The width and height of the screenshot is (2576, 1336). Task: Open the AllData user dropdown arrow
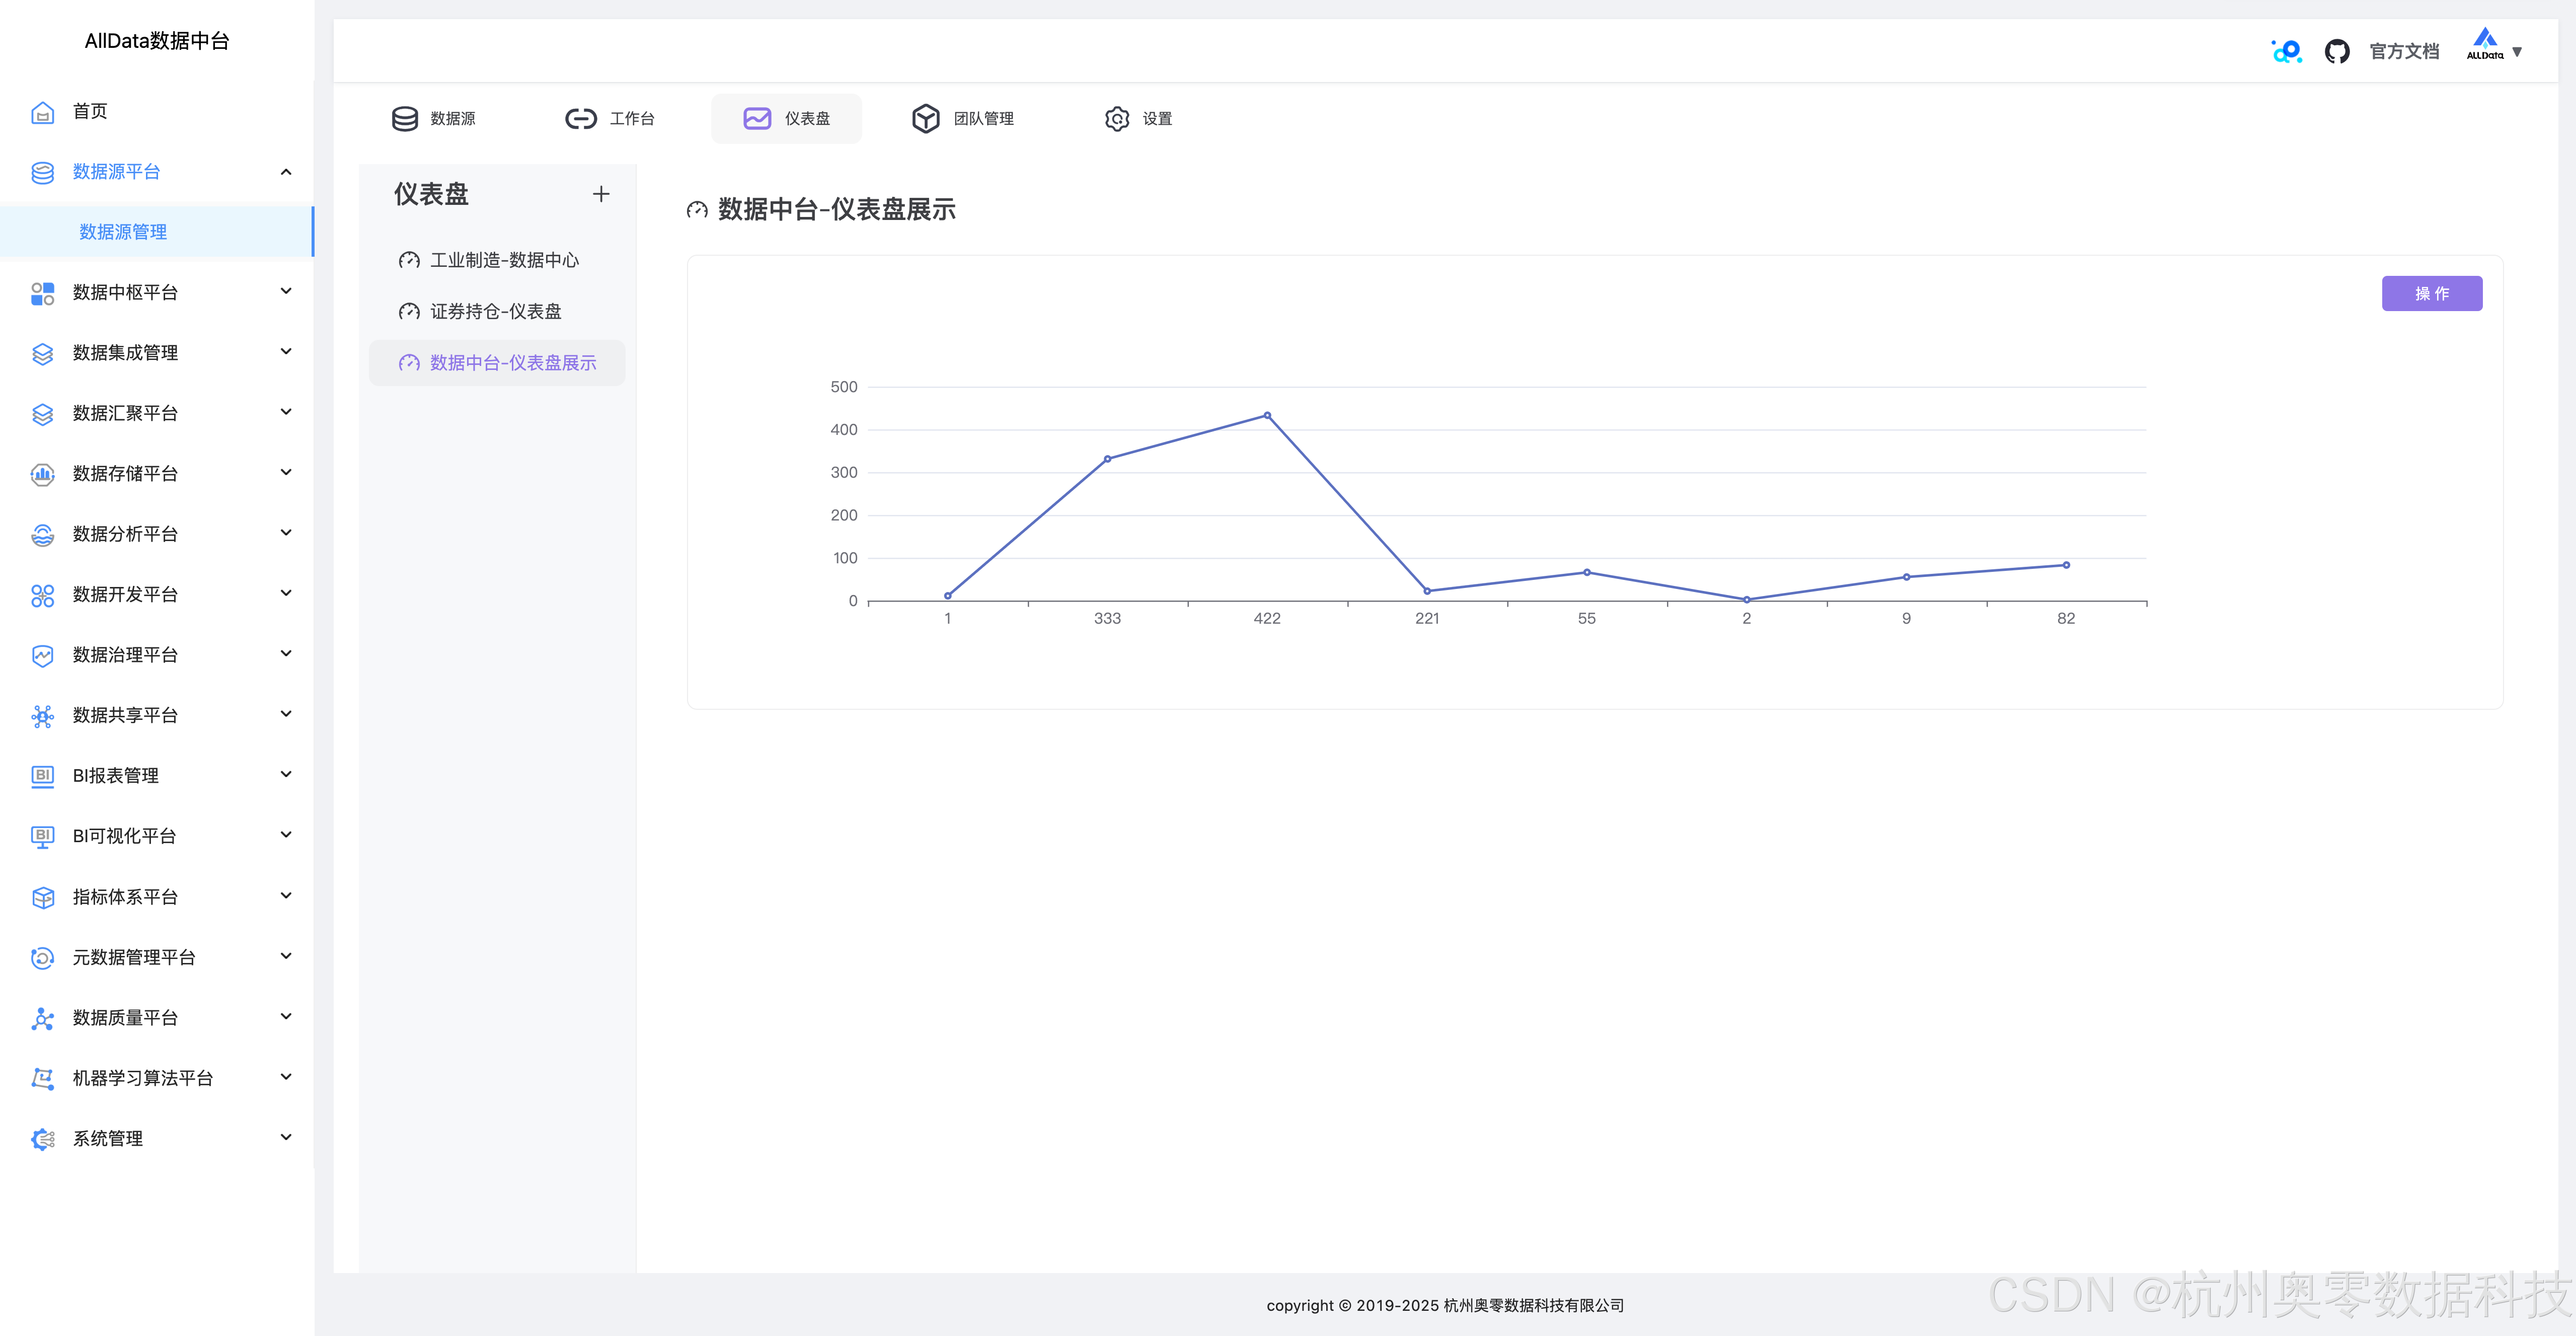2517,52
